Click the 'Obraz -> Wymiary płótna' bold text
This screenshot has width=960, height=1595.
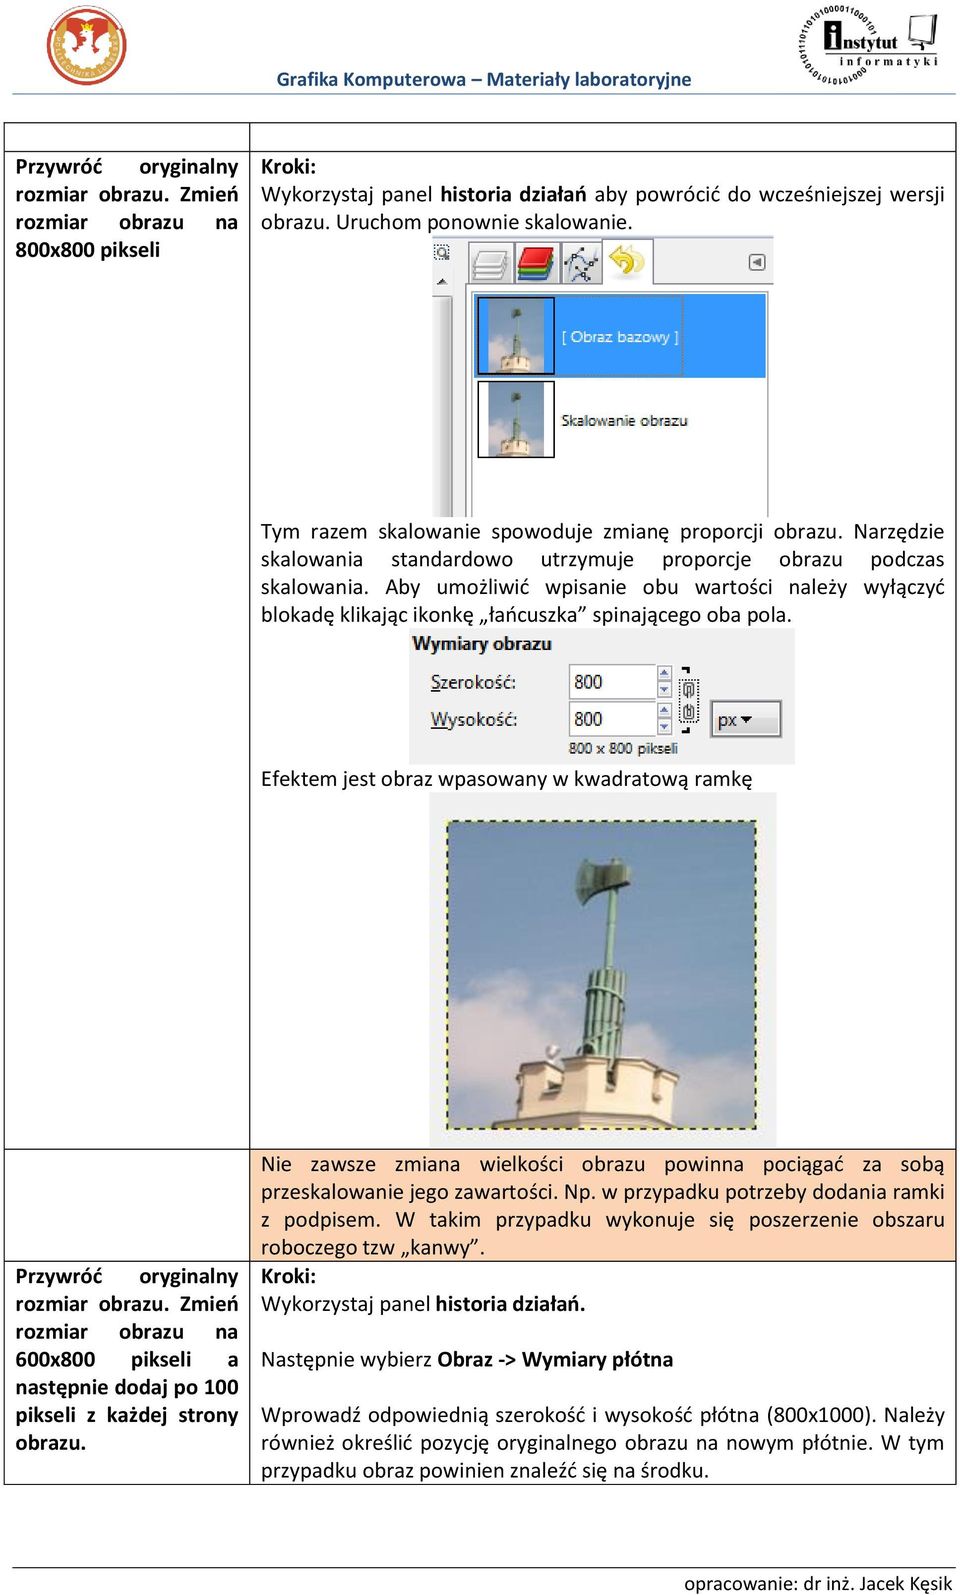click(555, 1360)
